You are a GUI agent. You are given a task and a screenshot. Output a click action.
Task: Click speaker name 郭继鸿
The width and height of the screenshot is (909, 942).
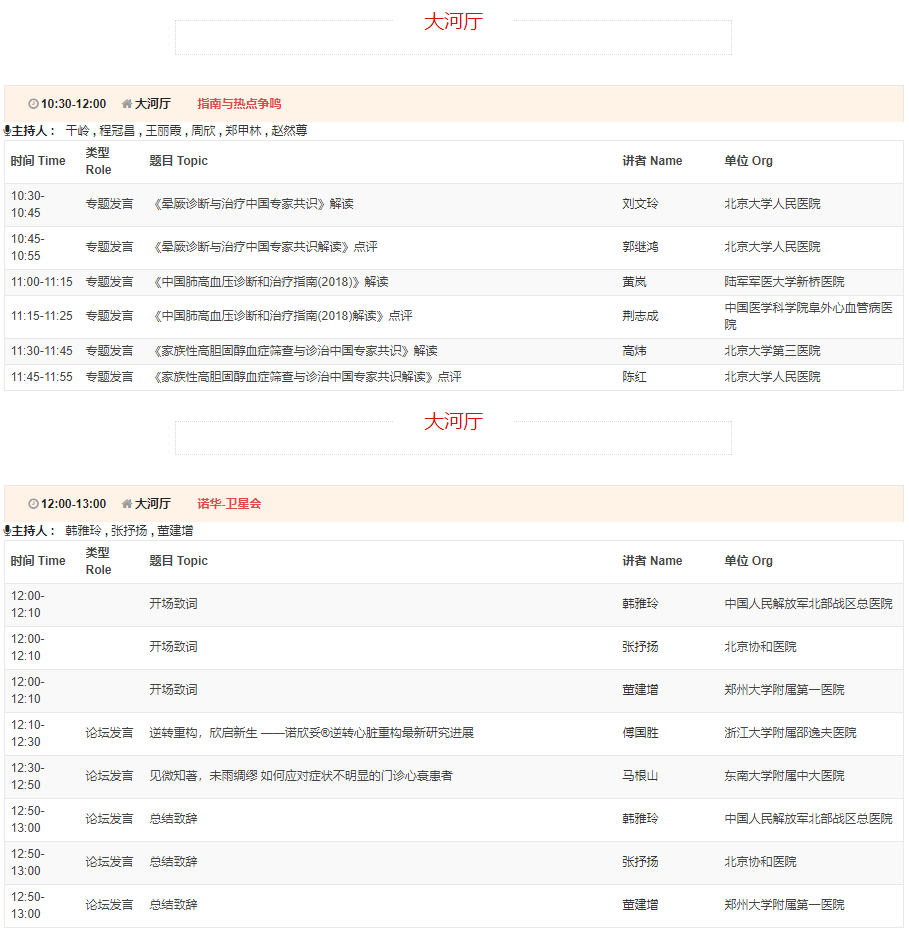pyautogui.click(x=640, y=247)
